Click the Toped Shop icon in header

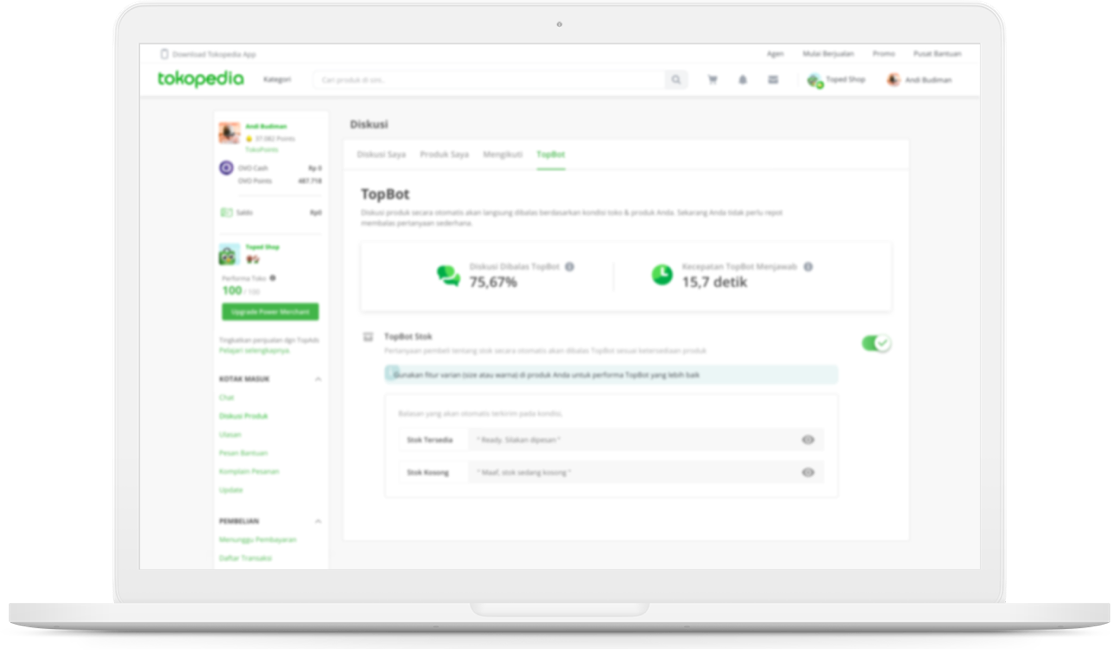point(815,80)
